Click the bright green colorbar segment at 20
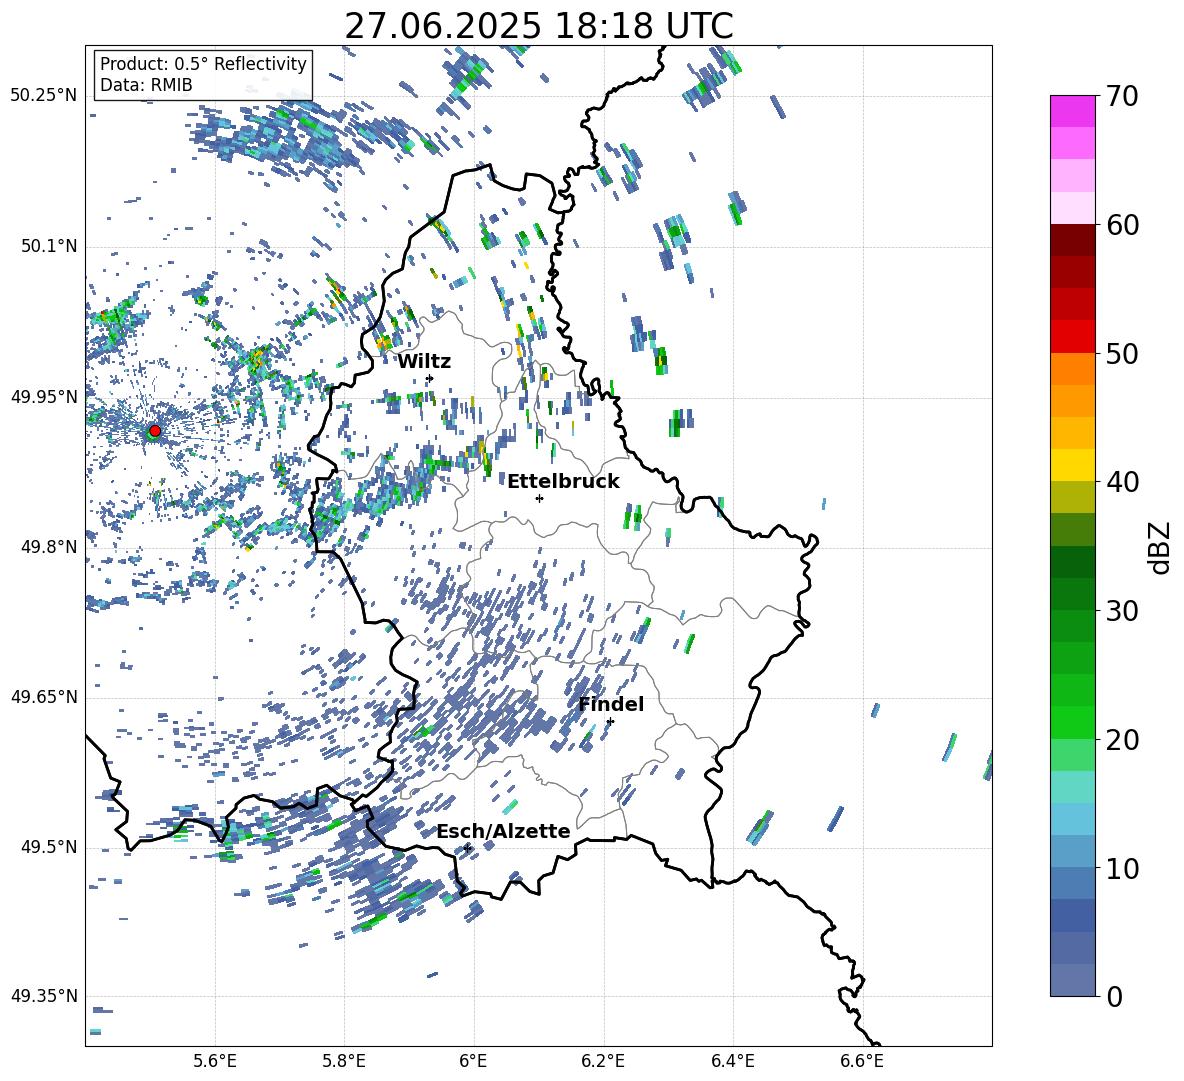 (1072, 722)
